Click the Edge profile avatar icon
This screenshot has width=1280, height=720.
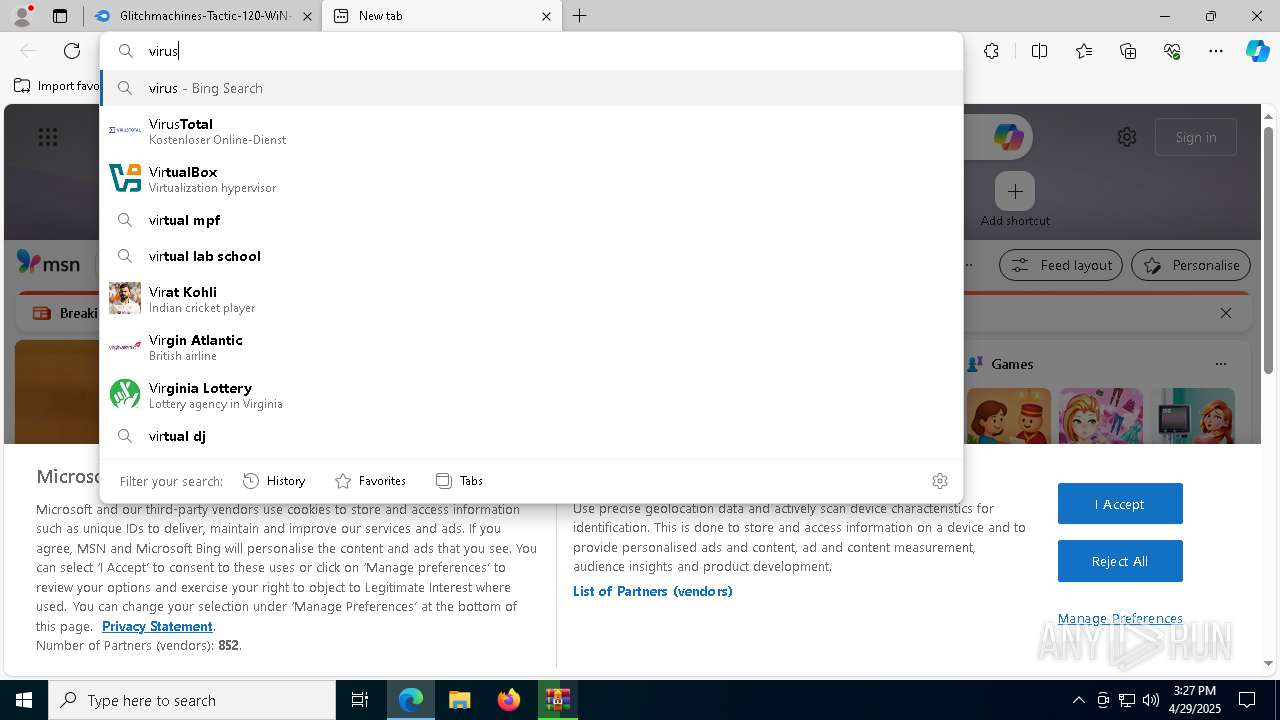pyautogui.click(x=21, y=16)
